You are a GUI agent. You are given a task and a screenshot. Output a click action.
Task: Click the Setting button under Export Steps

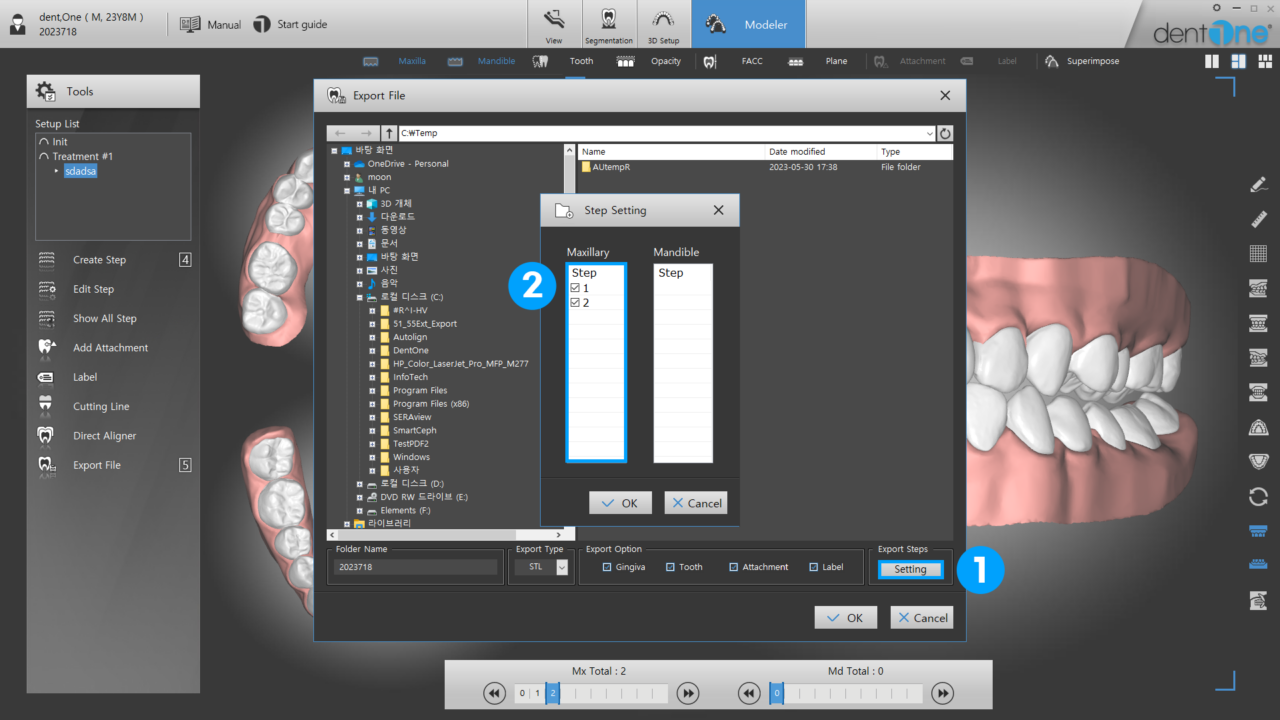point(909,568)
